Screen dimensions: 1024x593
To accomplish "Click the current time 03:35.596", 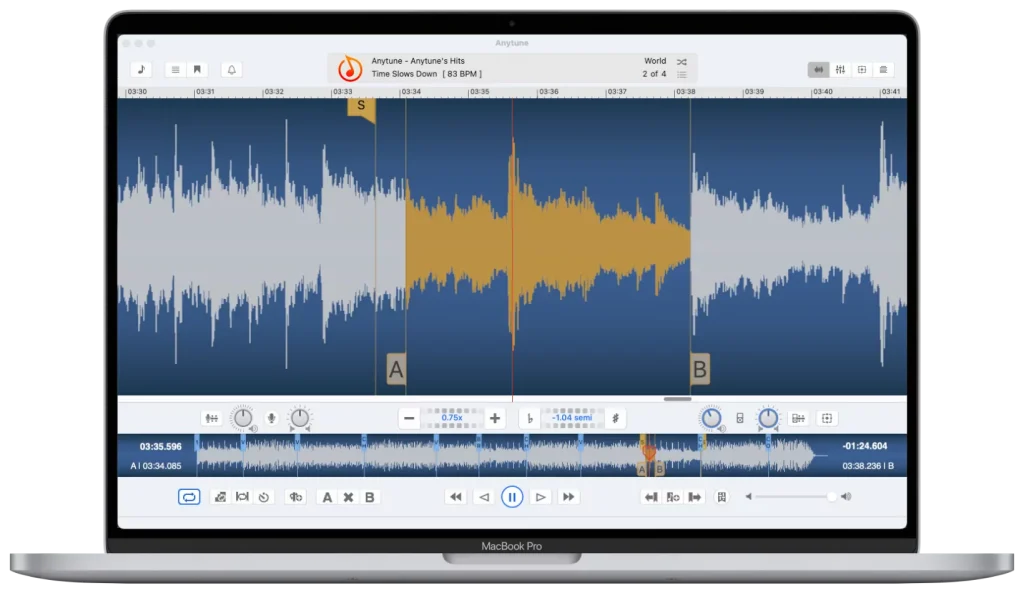I will [161, 447].
